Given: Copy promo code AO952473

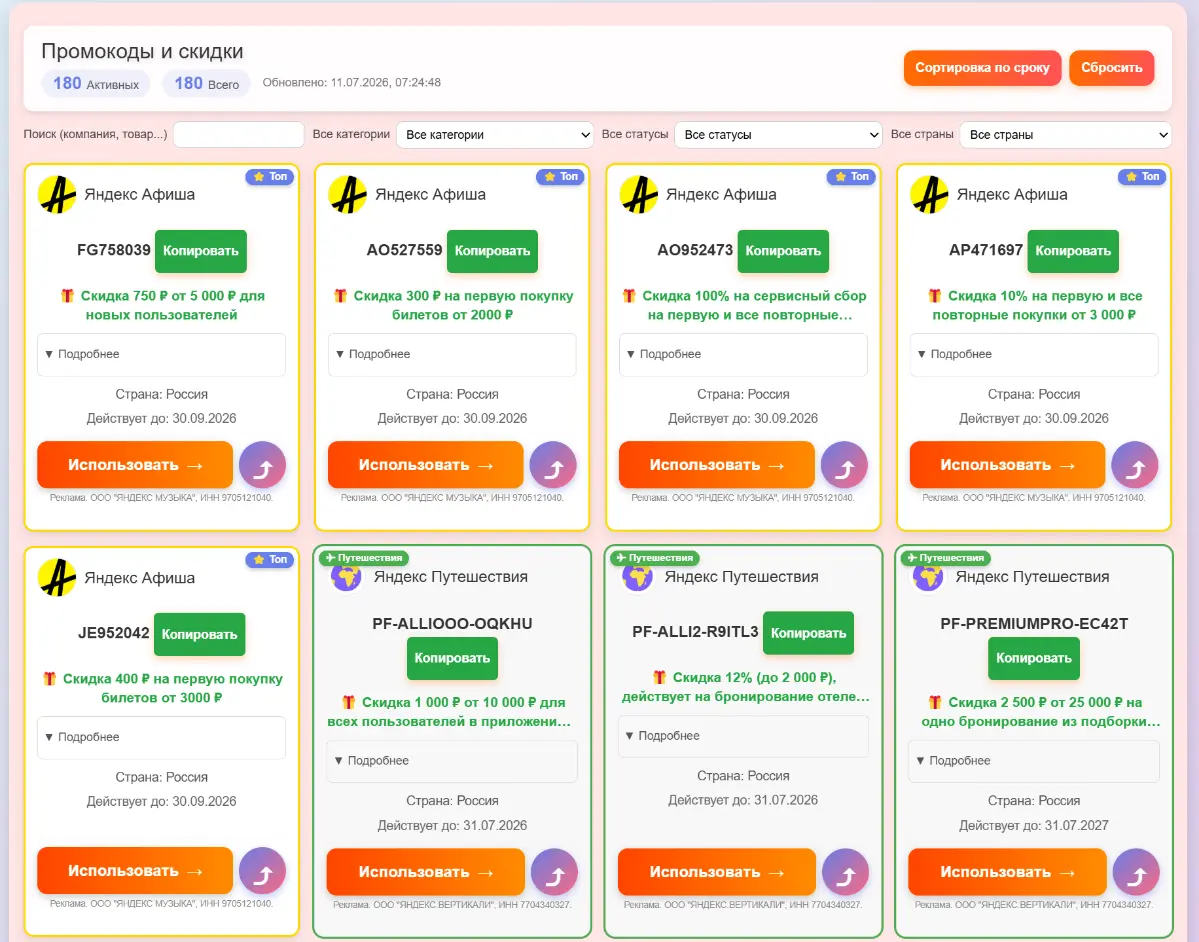Looking at the screenshot, I should pos(783,251).
